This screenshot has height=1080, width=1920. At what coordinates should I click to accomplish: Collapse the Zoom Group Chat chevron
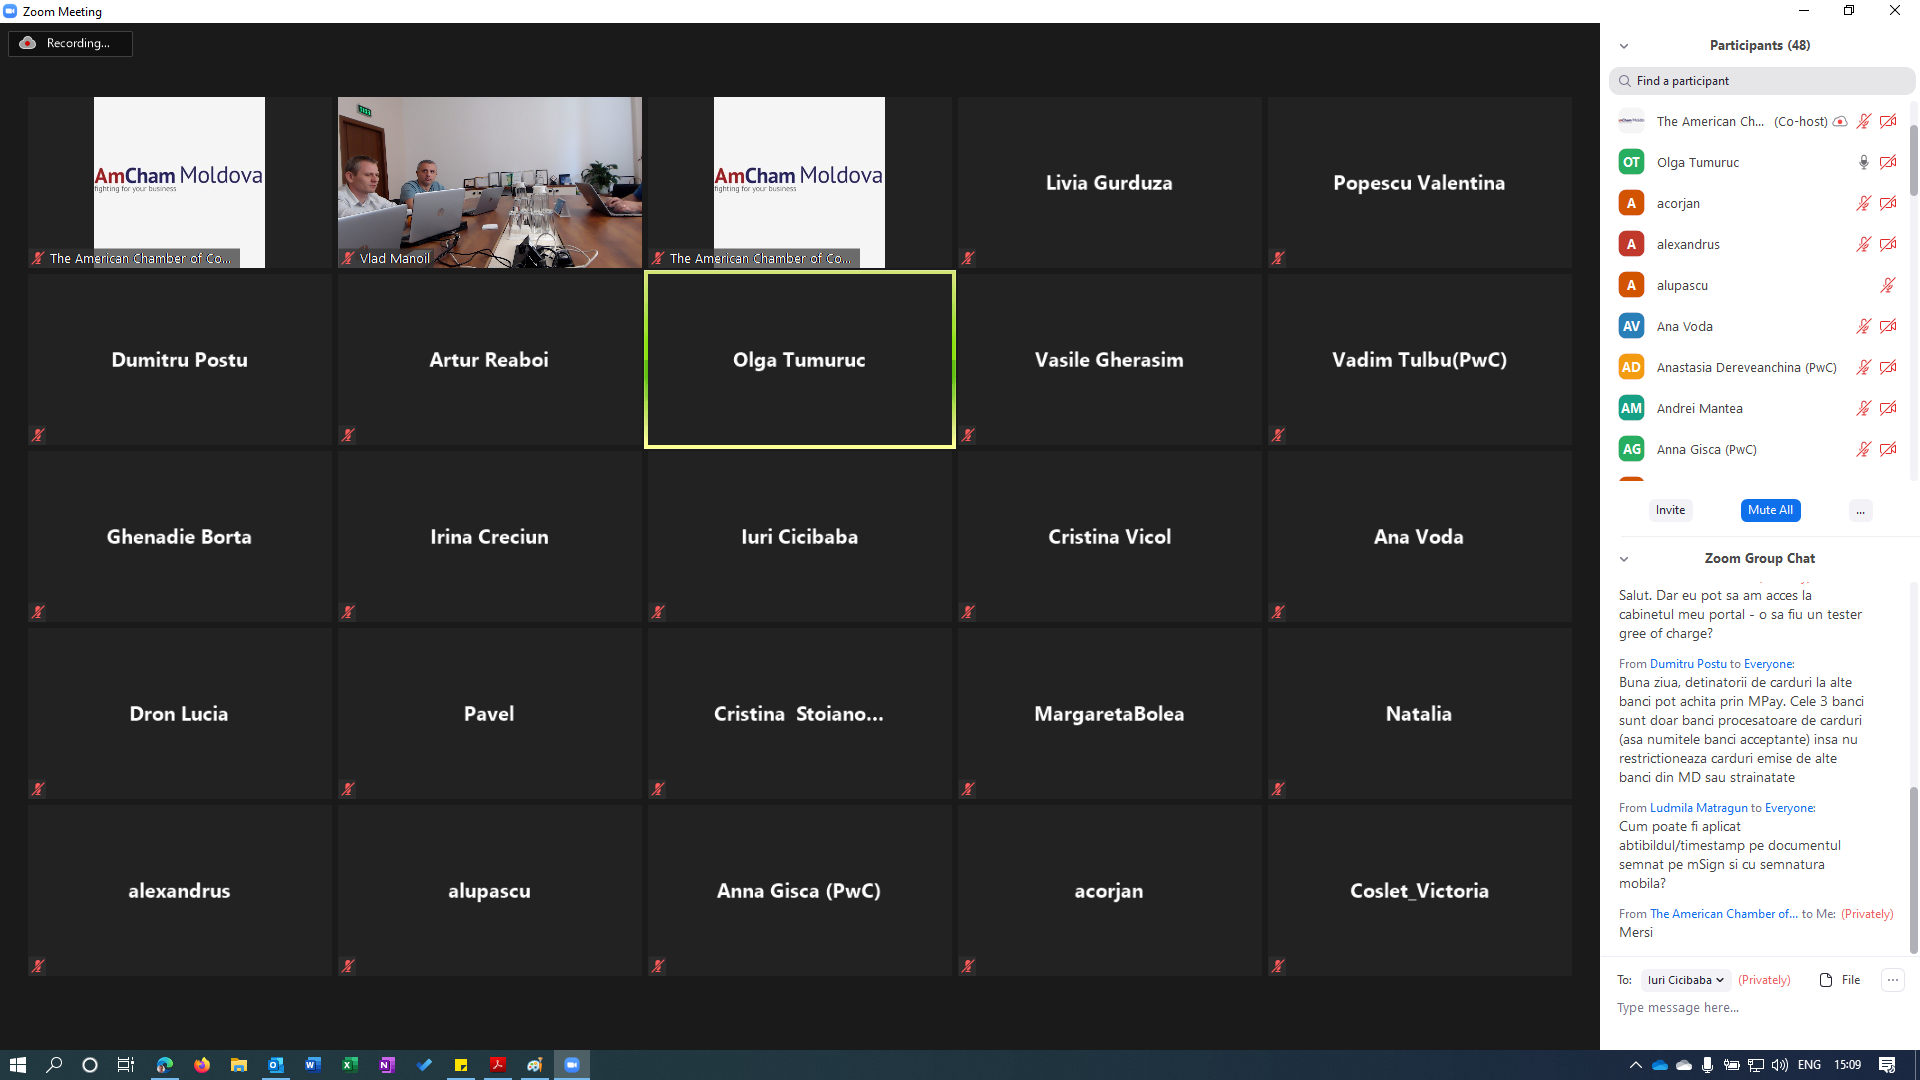(1624, 559)
